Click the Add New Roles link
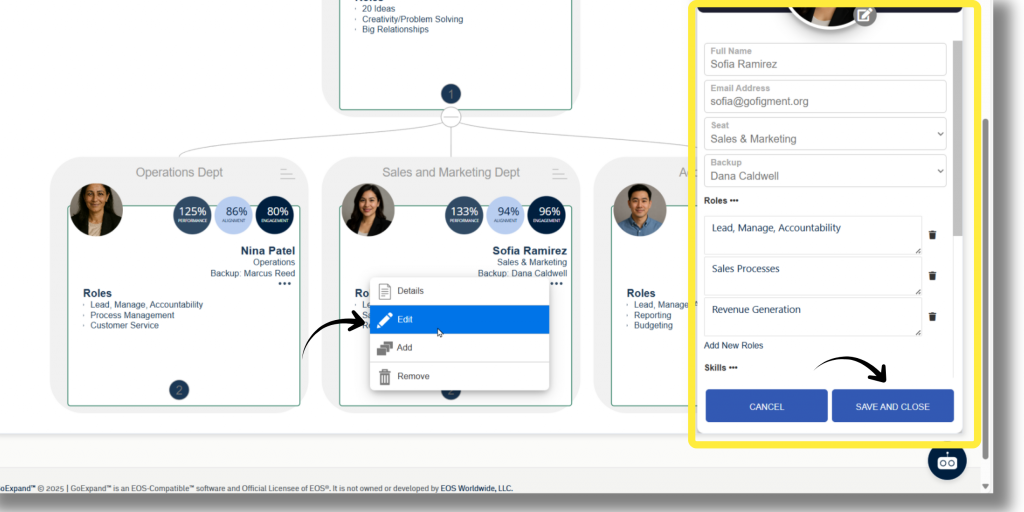 pyautogui.click(x=733, y=345)
